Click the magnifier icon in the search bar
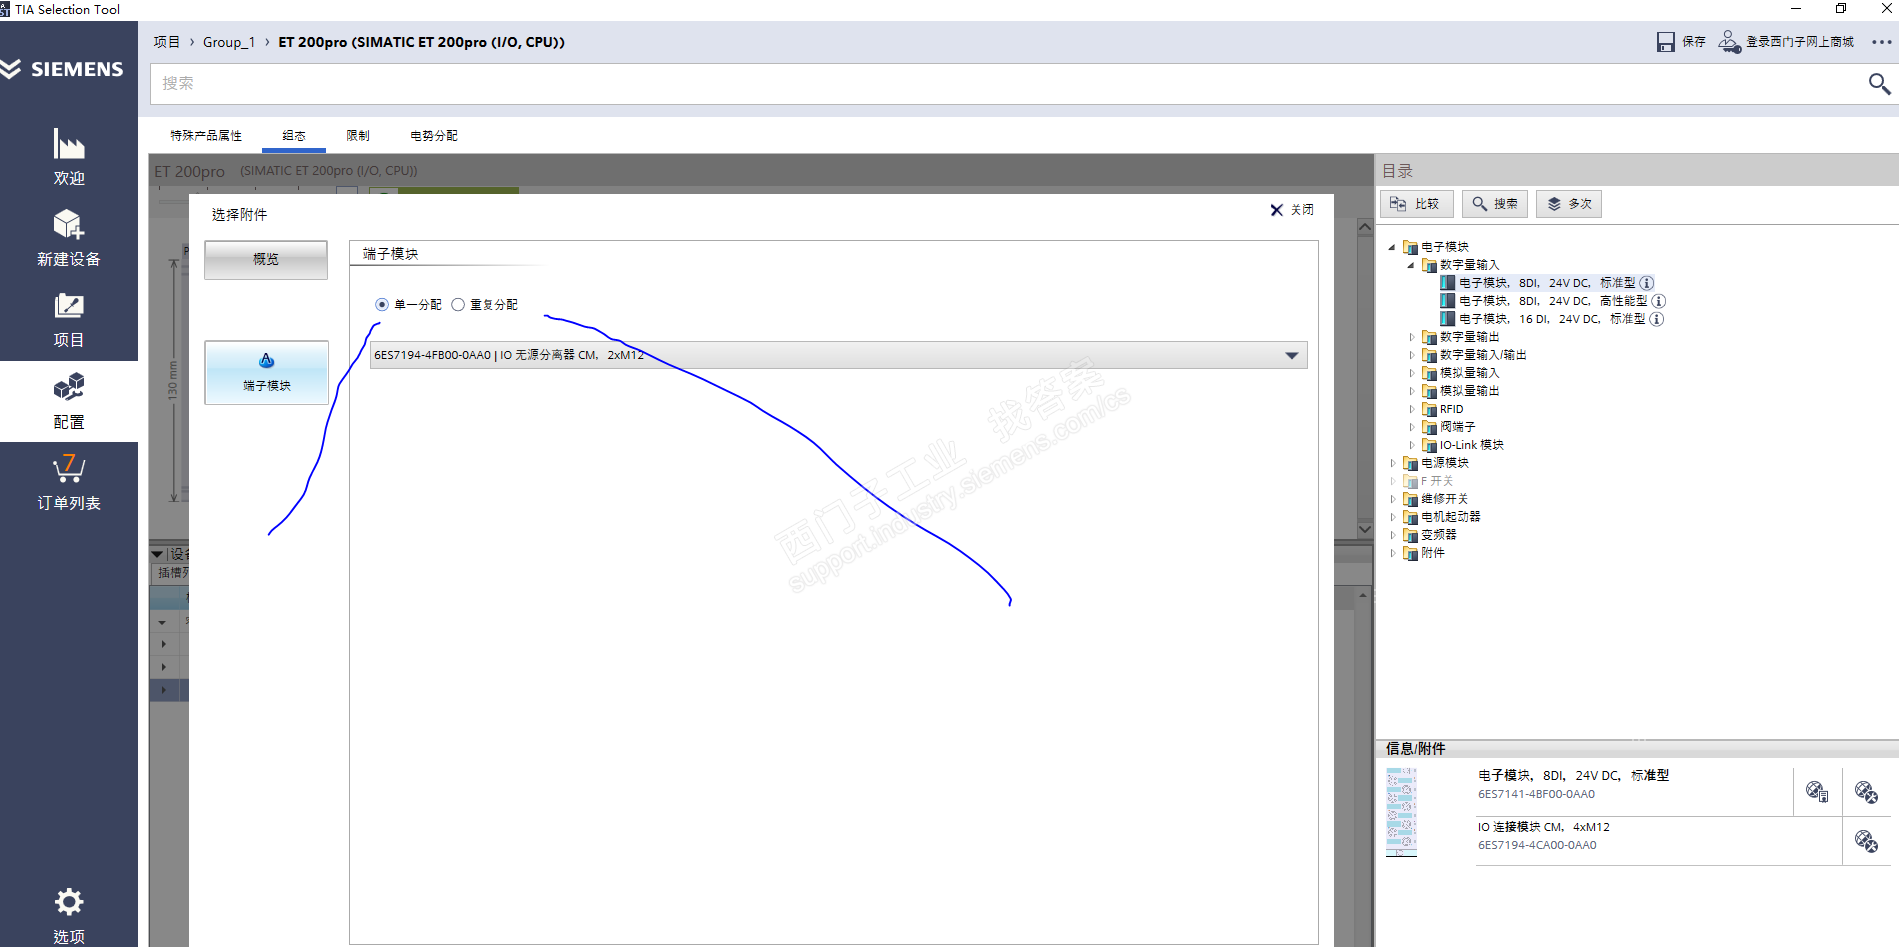The height and width of the screenshot is (947, 1899). 1879,84
